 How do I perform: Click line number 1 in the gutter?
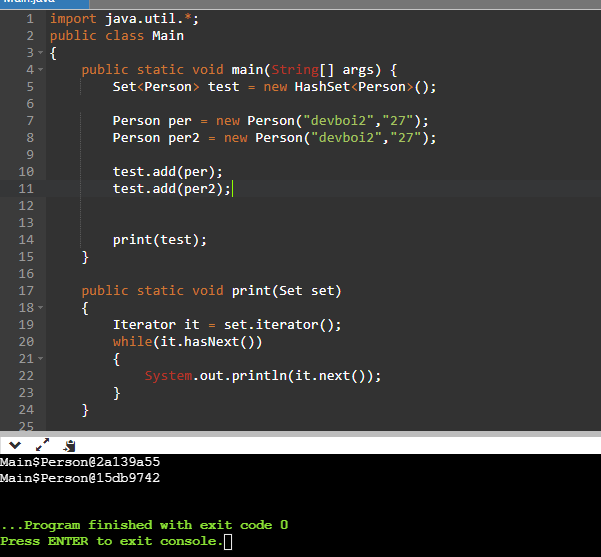click(30, 19)
